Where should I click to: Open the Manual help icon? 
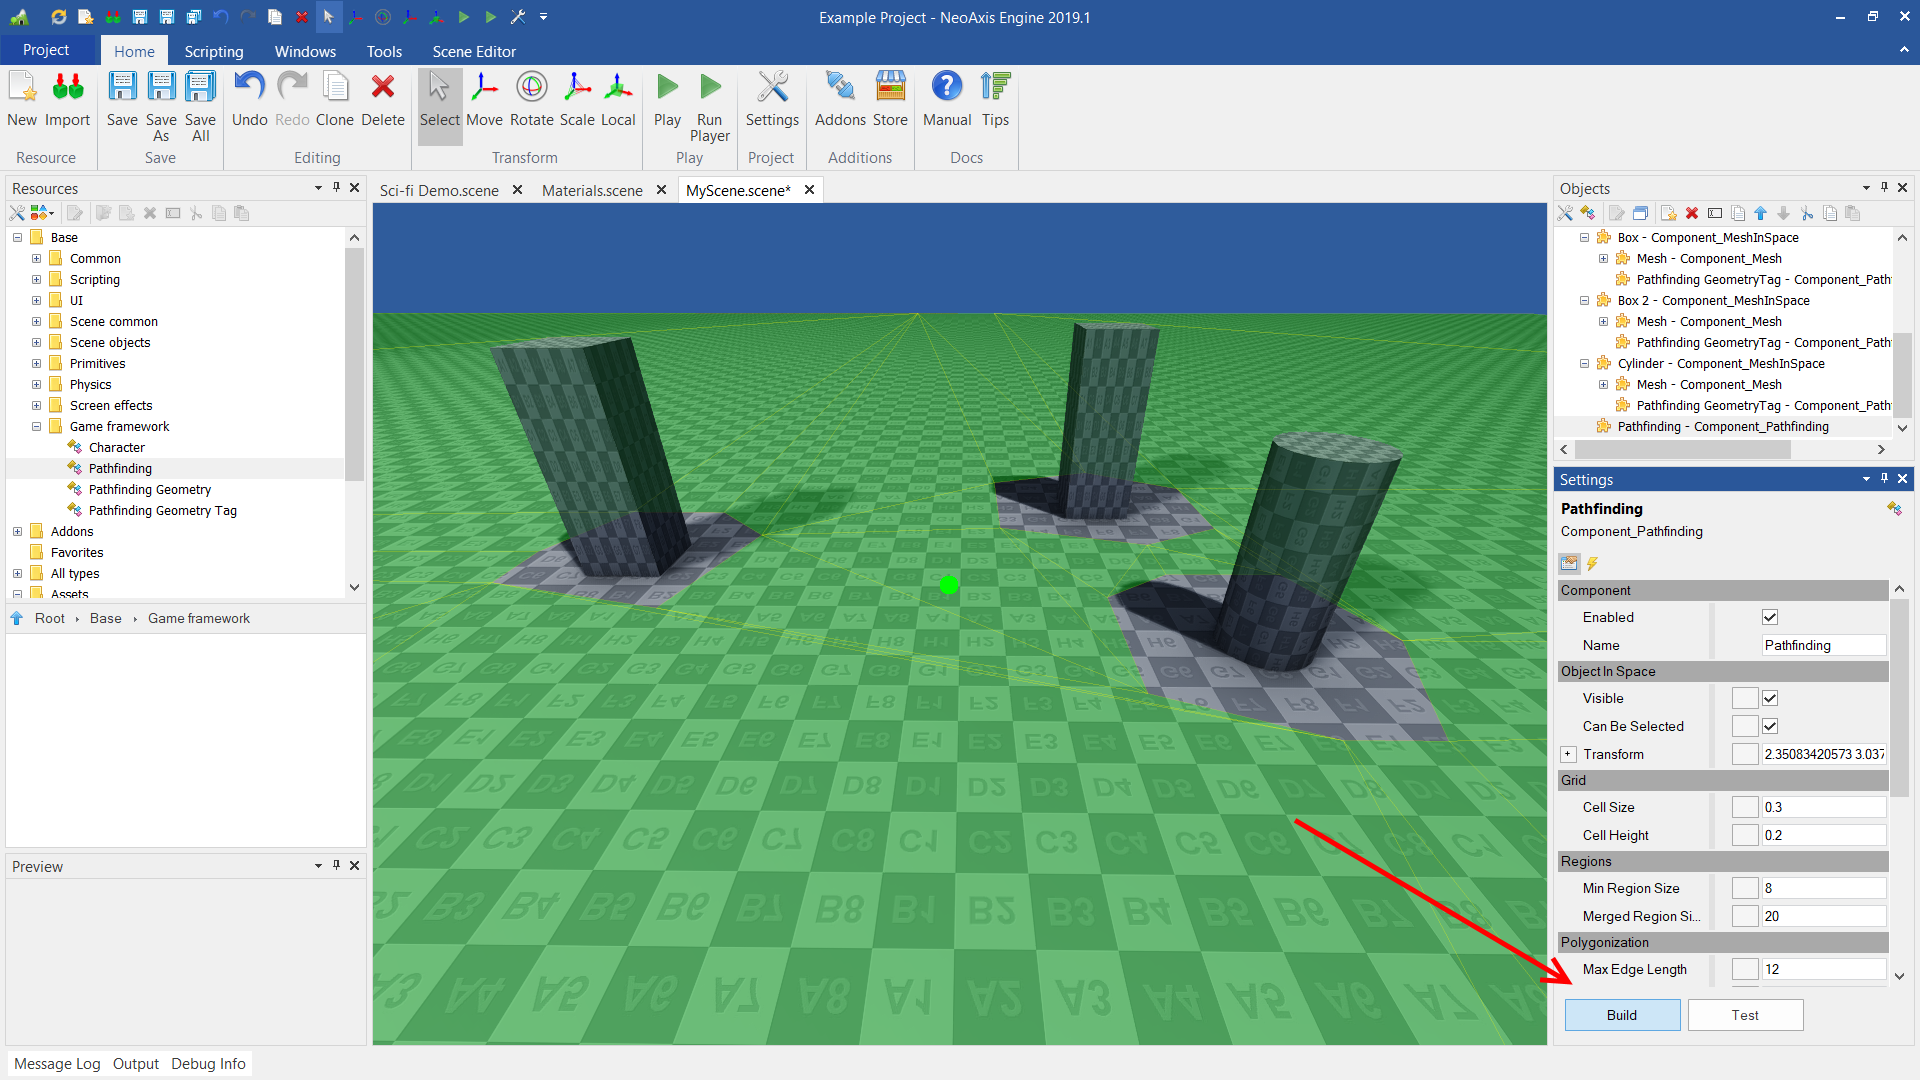point(946,88)
